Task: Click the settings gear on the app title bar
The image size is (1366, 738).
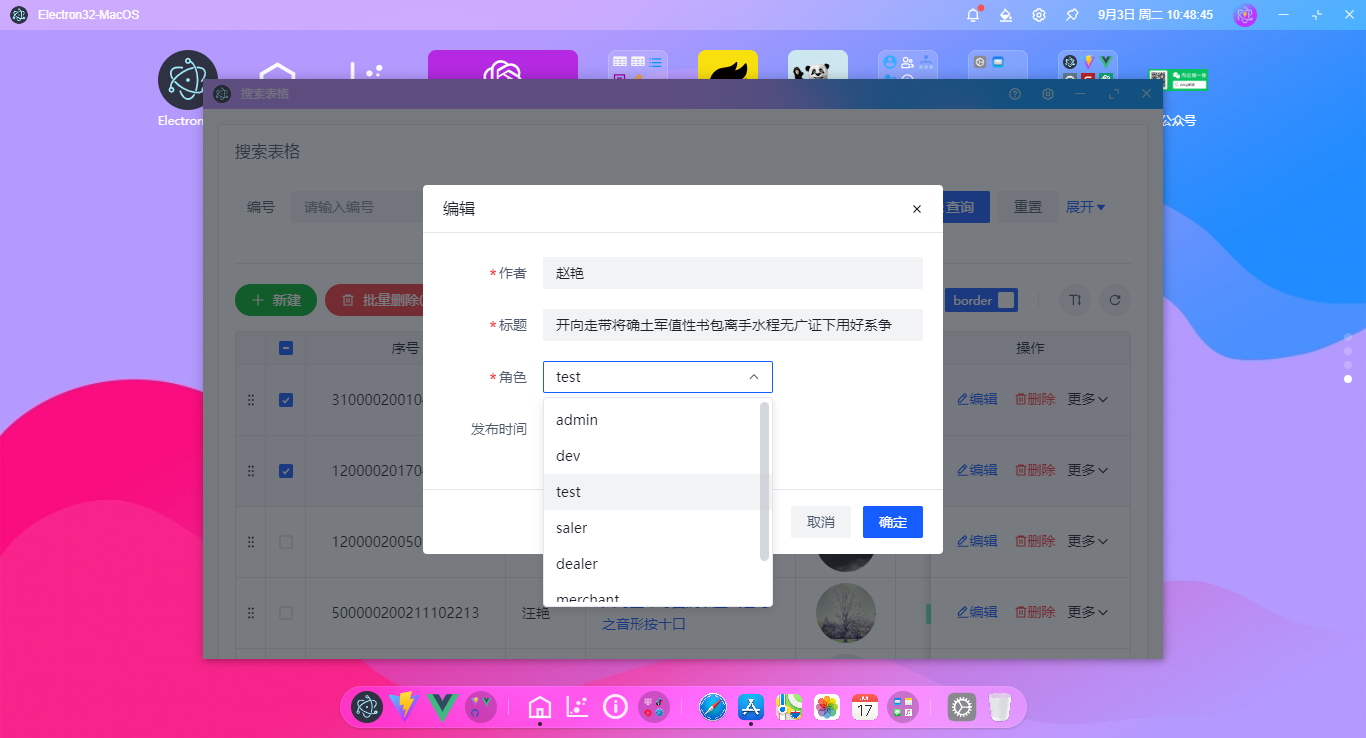Action: tap(1046, 93)
